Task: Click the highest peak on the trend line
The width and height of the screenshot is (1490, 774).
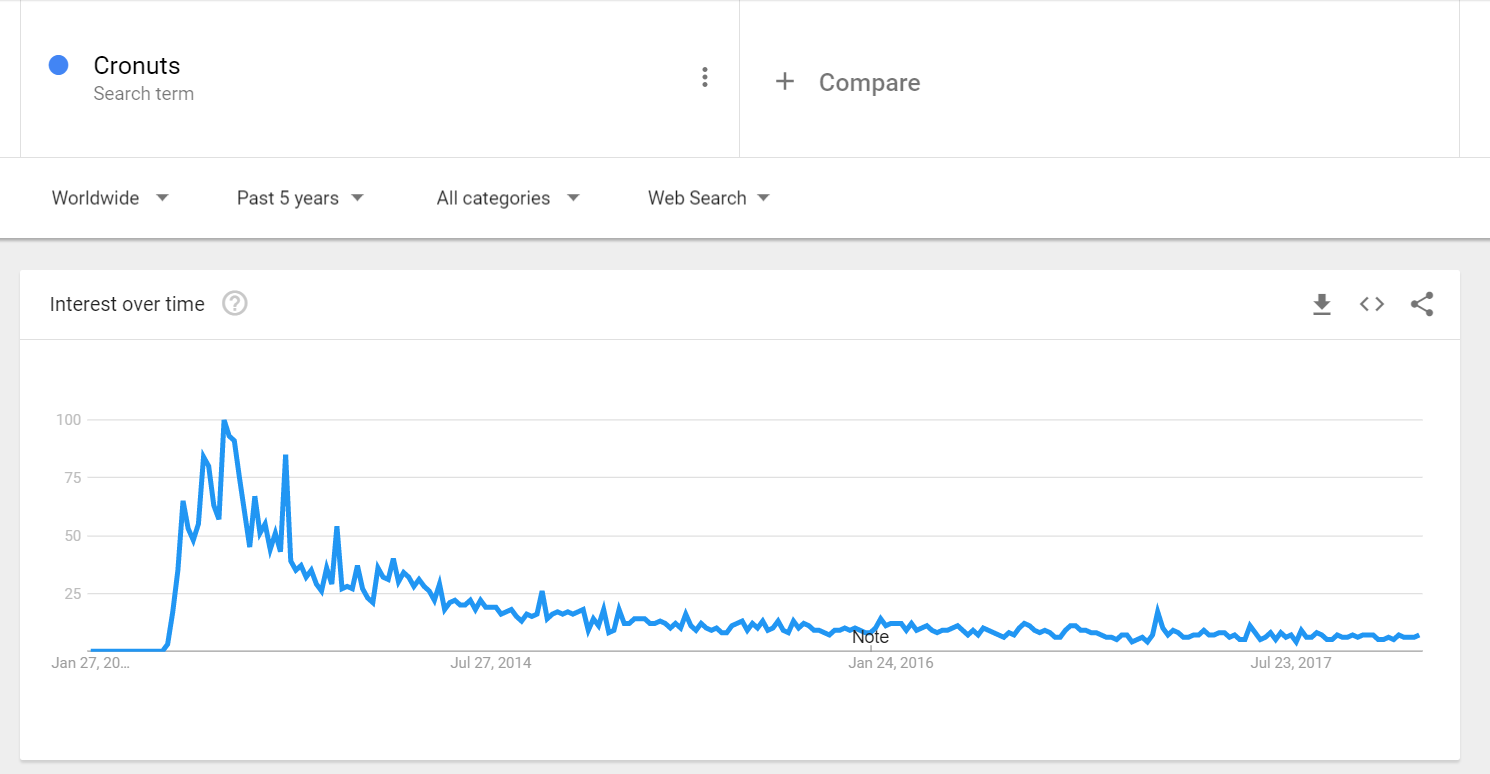Action: [224, 421]
